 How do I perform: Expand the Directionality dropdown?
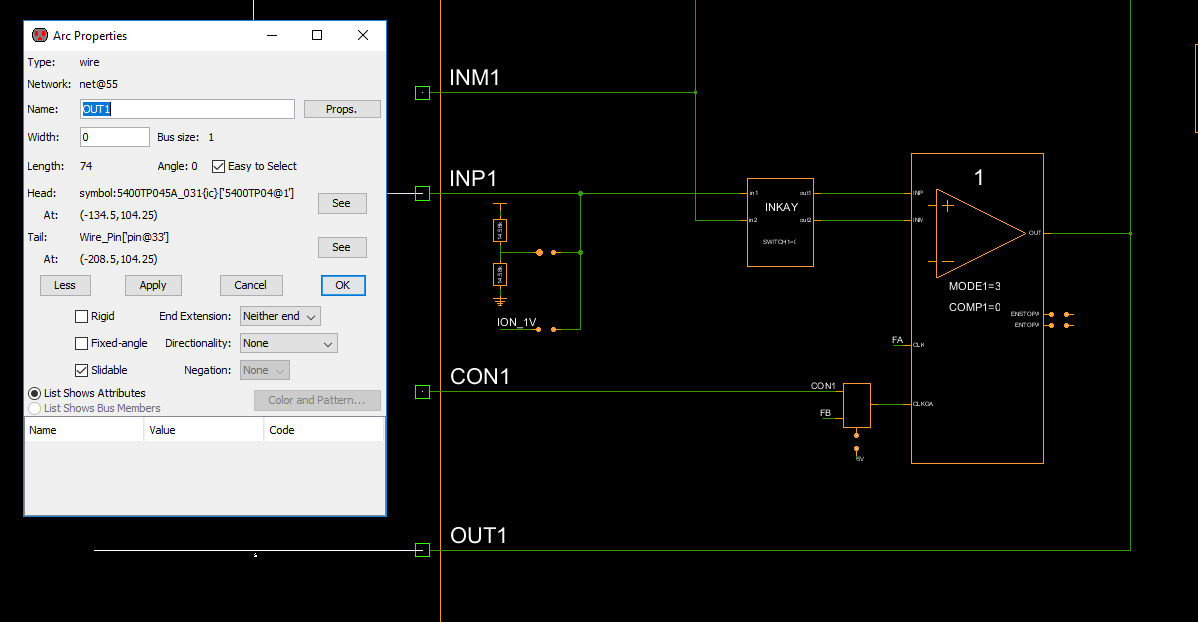(x=288, y=343)
